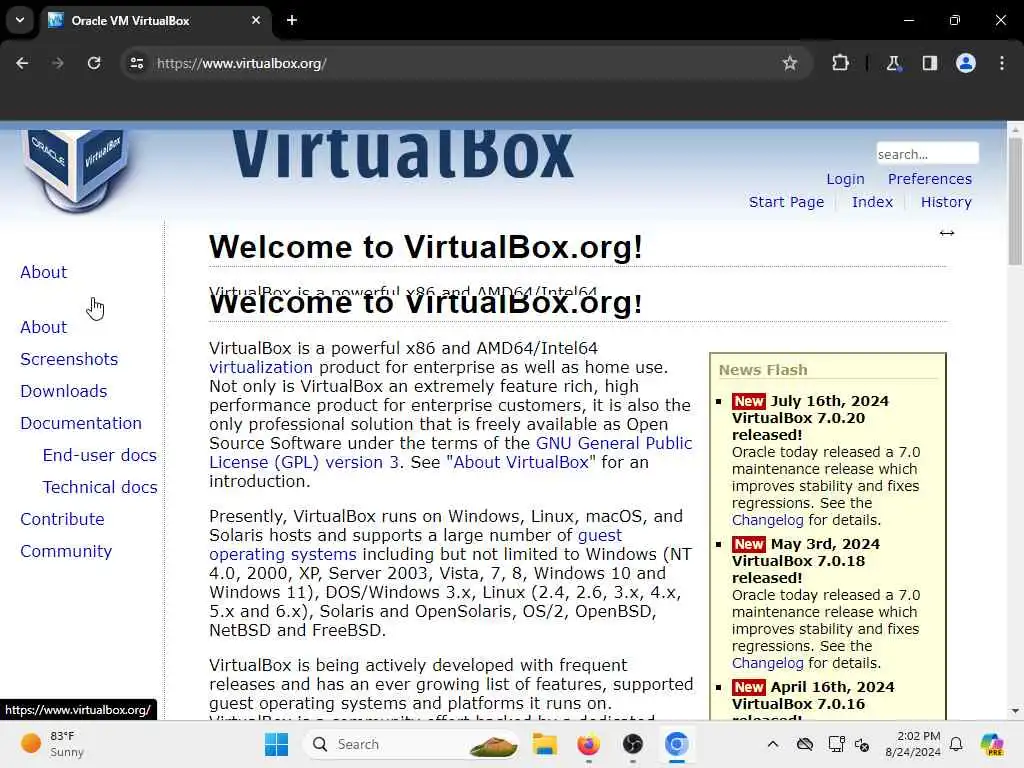
Task: Open the Login link
Action: tap(845, 179)
